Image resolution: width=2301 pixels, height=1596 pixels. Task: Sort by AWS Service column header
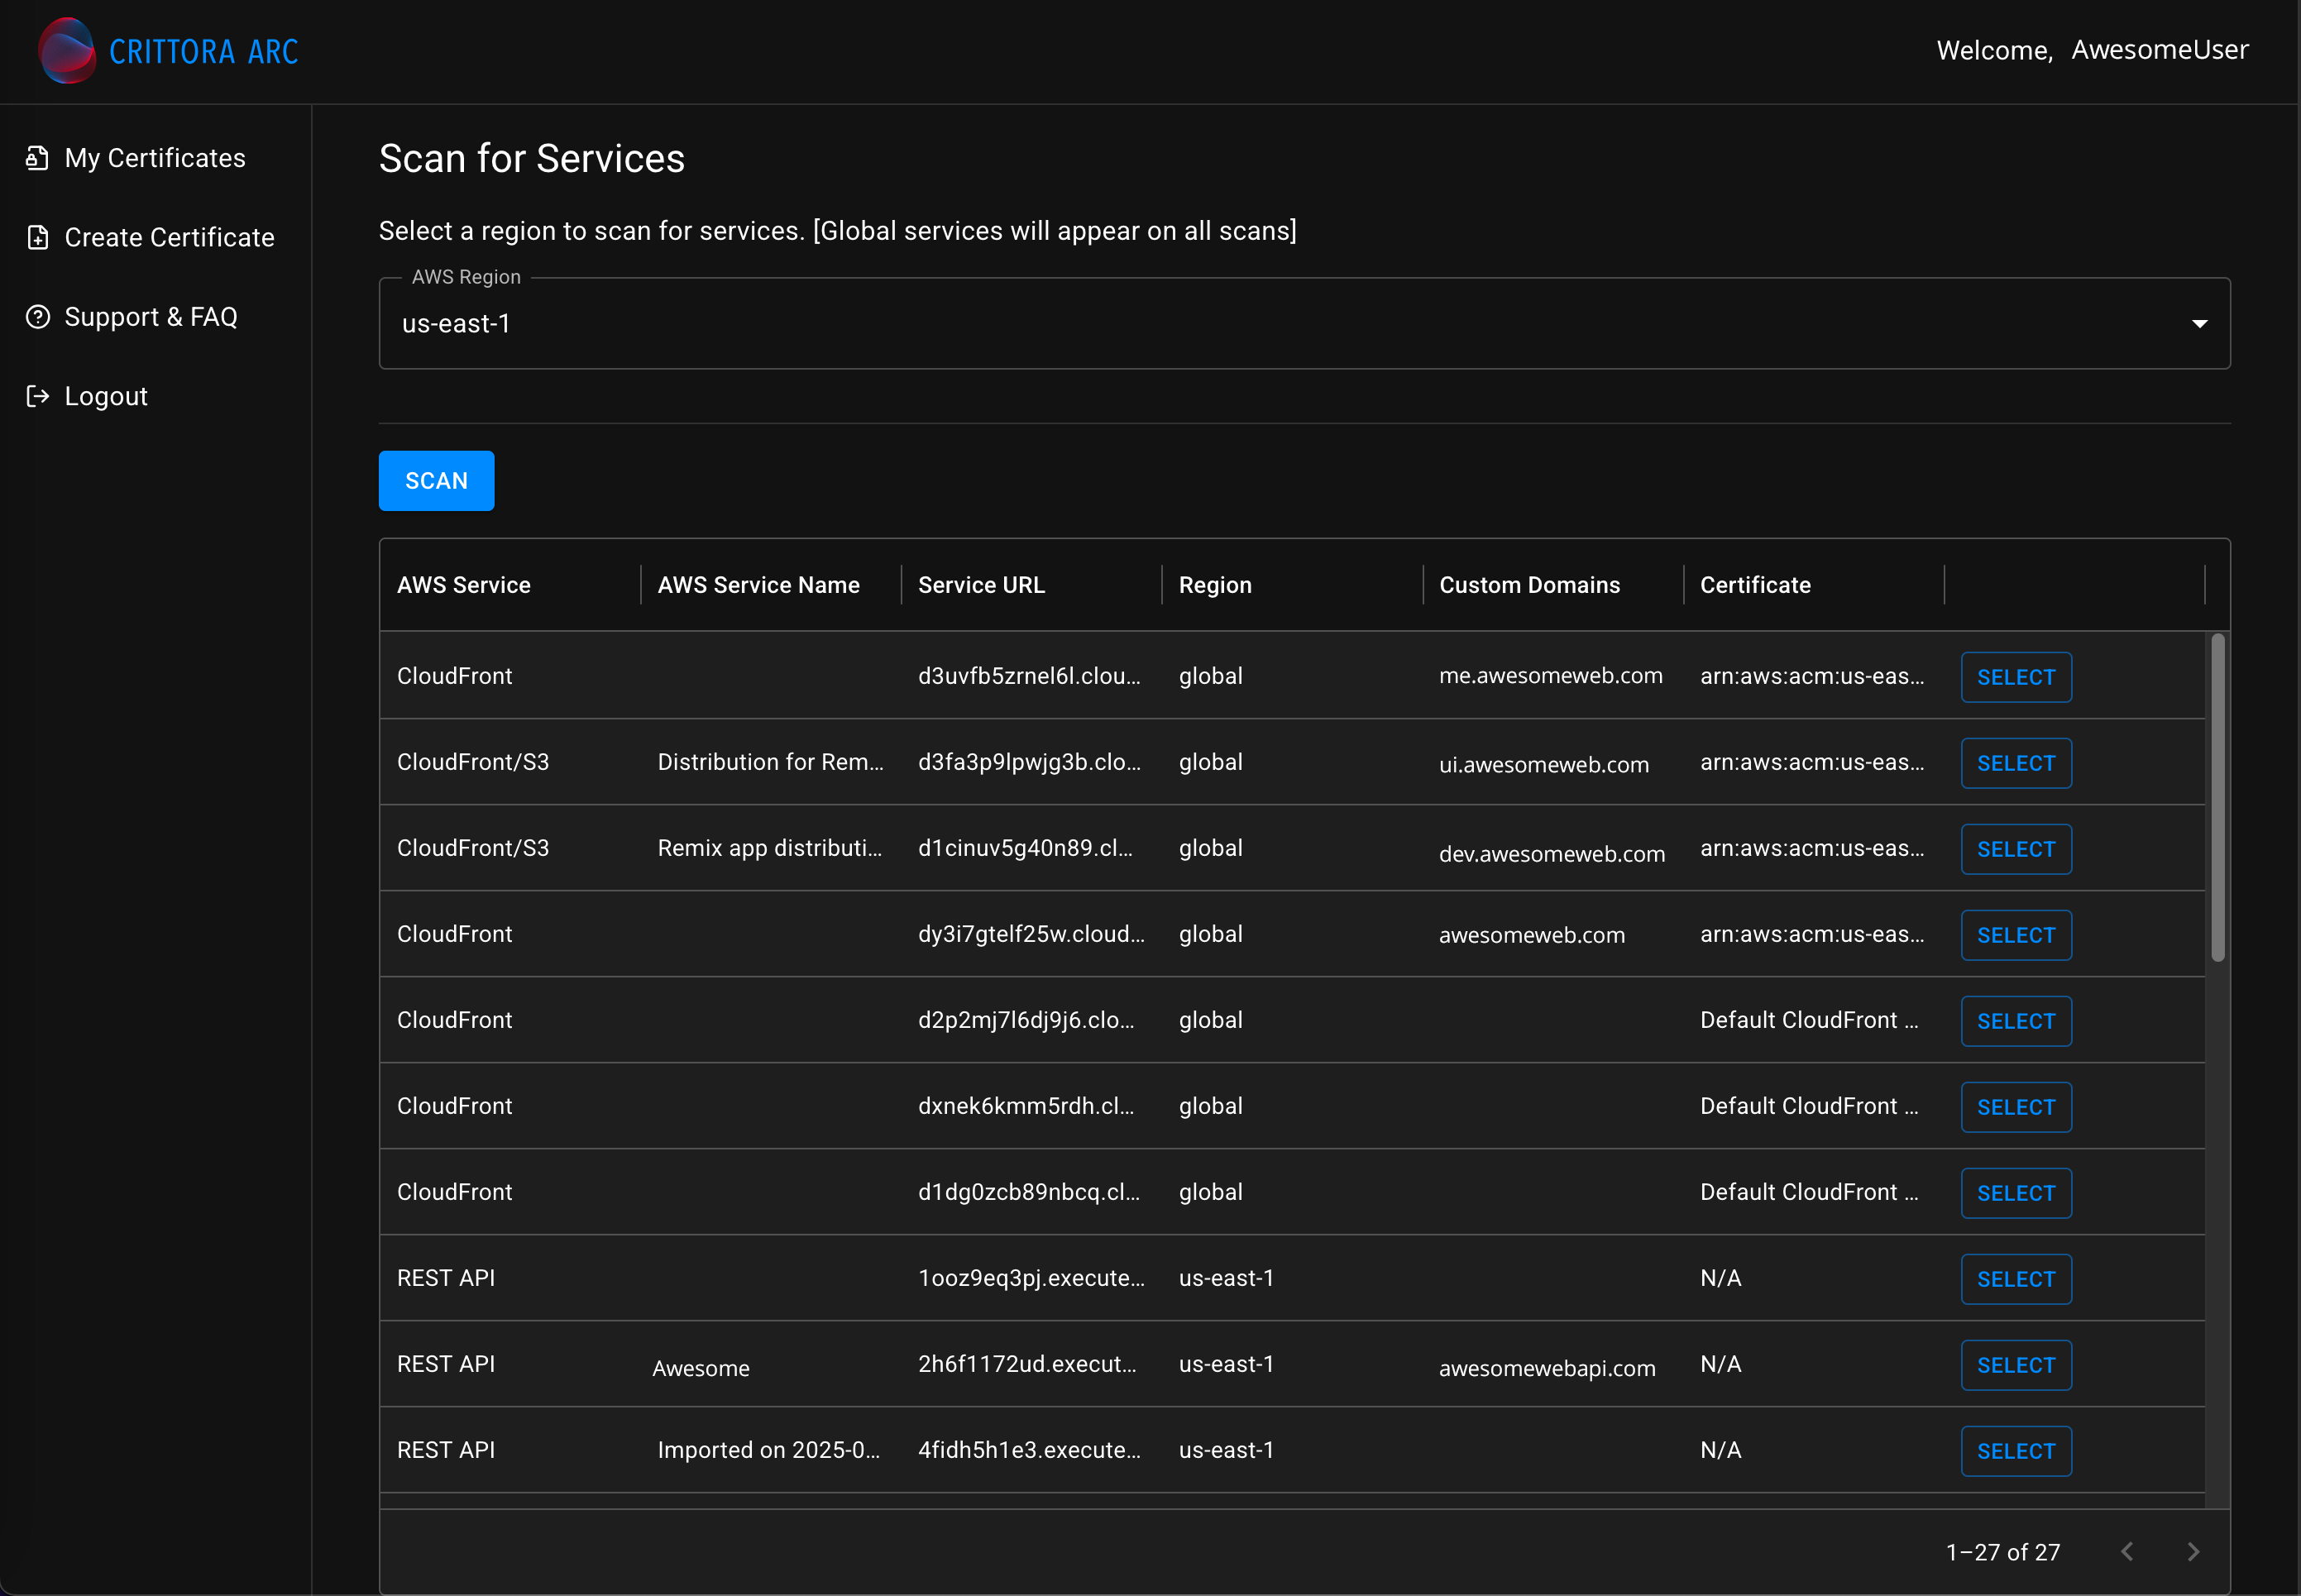click(x=463, y=585)
